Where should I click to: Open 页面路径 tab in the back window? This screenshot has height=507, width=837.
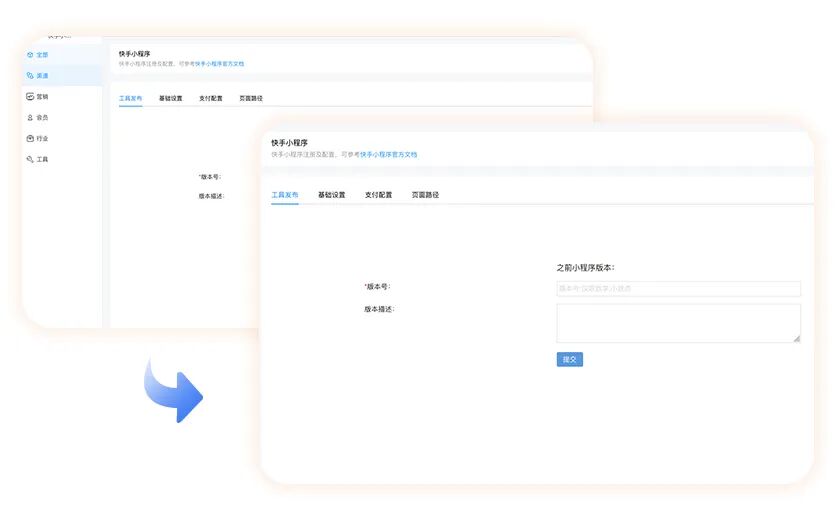pos(251,98)
